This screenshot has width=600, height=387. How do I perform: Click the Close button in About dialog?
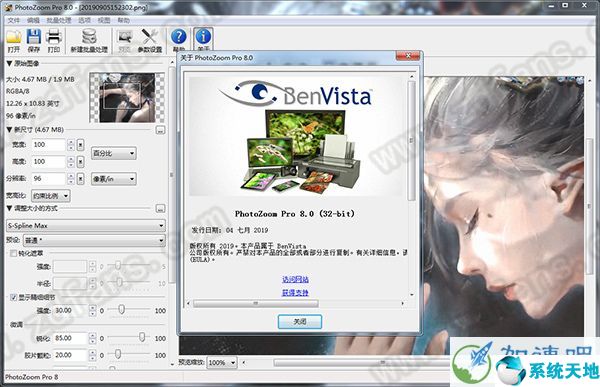(x=300, y=322)
